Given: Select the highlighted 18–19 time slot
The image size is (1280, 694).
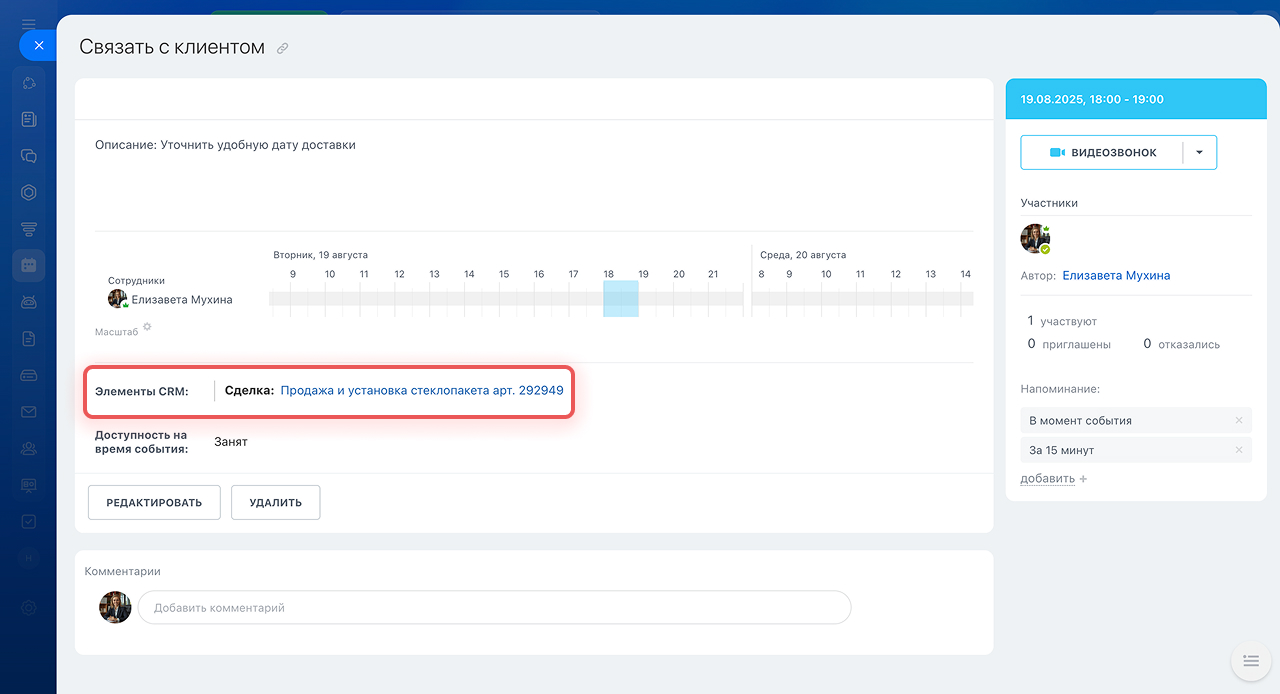Looking at the screenshot, I should pos(621,298).
